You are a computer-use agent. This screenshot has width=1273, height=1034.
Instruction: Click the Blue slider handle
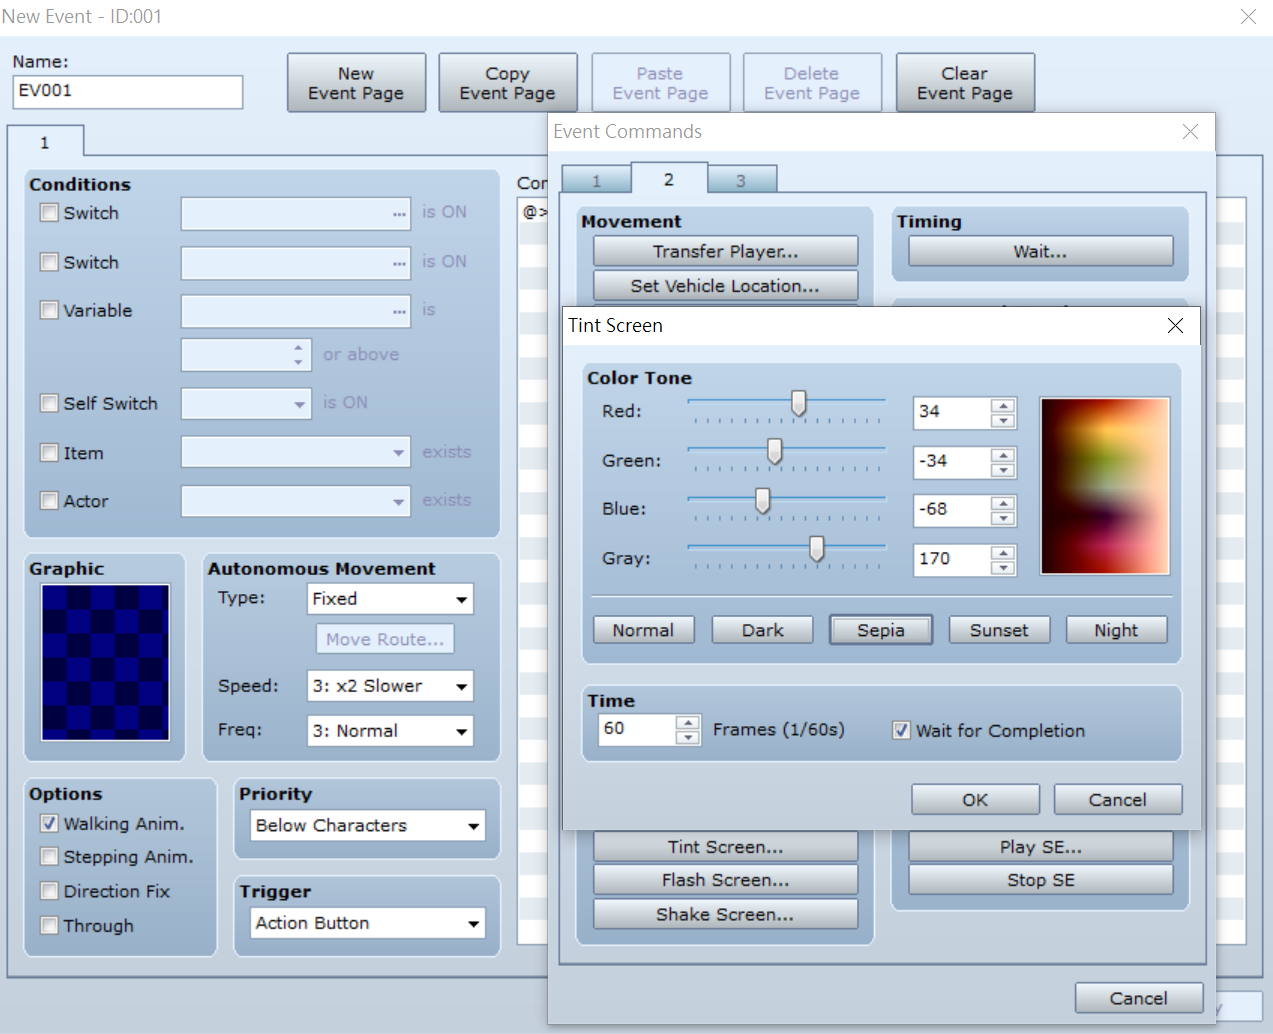click(x=763, y=501)
